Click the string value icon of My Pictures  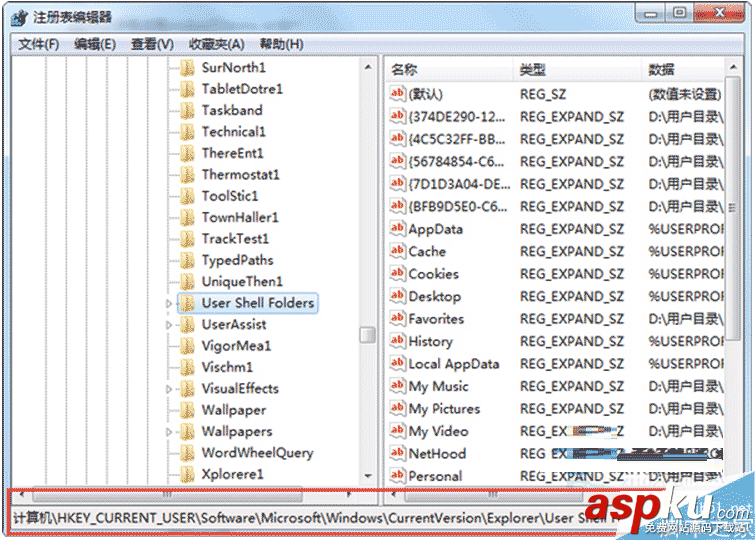(397, 408)
